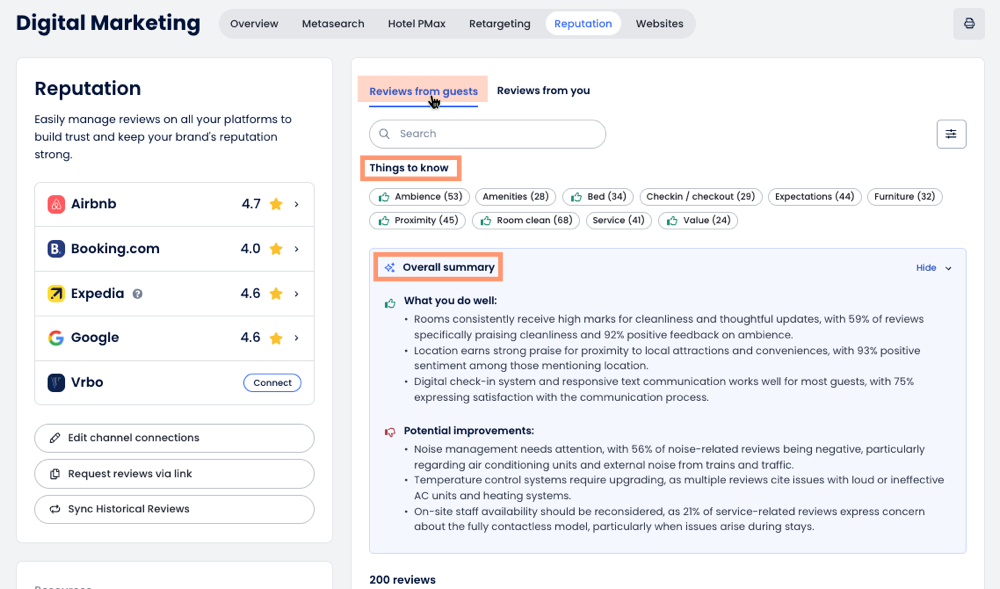Click the Sync Historical Reviews button
Viewport: 1000px width, 589px height.
[x=174, y=509]
